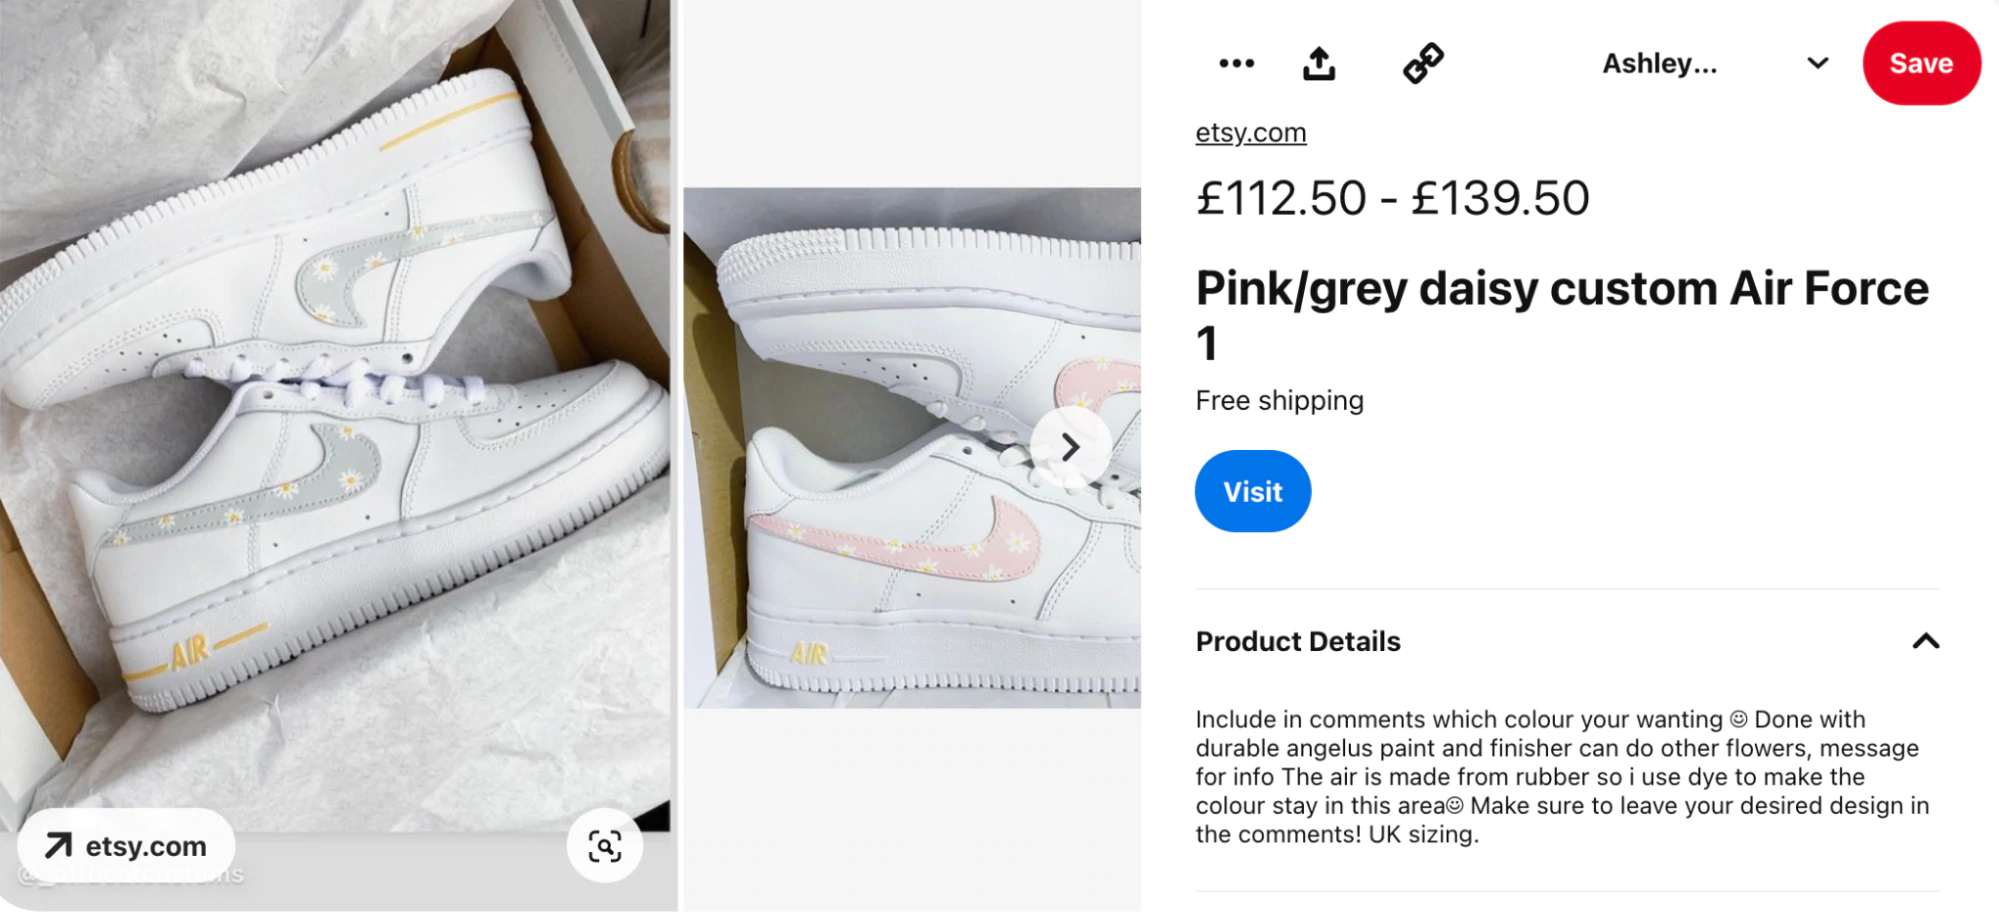
Task: Open the grey daisy sneakers main image
Action: pos(335,400)
